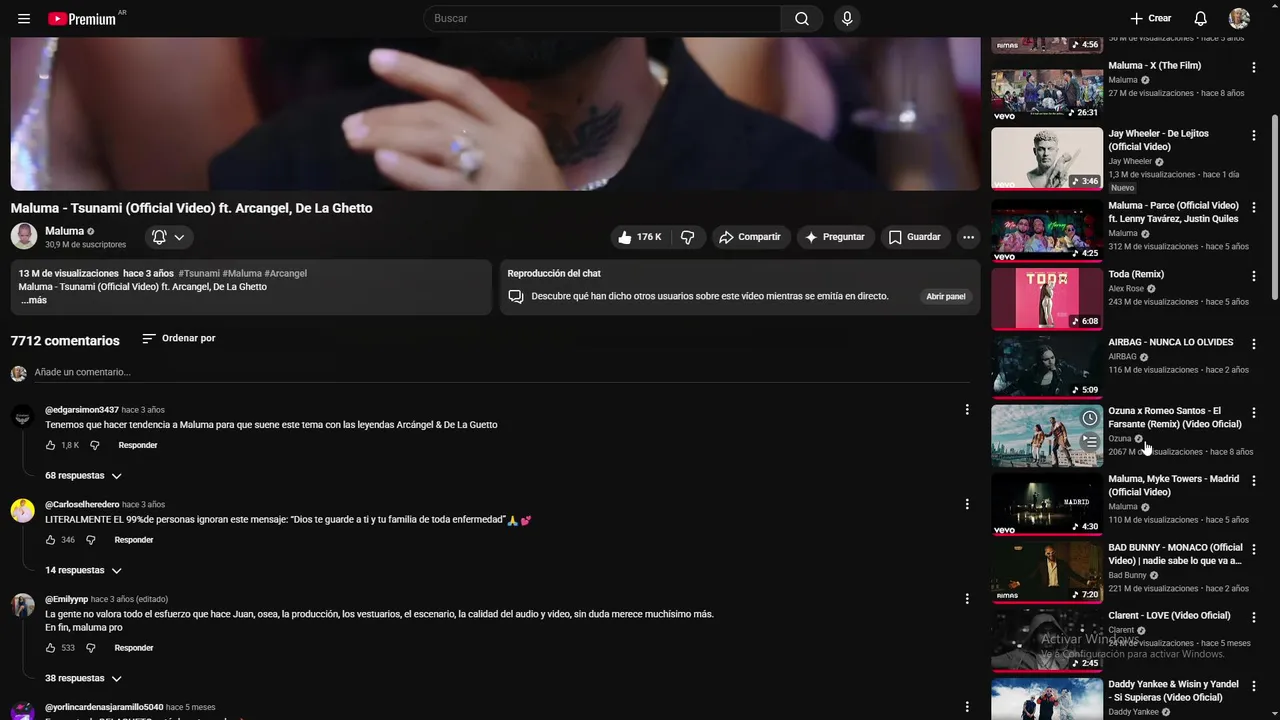Screen dimensions: 1280x720
Task: Add El Farsante to Watch Later clock
Action: (1090, 418)
